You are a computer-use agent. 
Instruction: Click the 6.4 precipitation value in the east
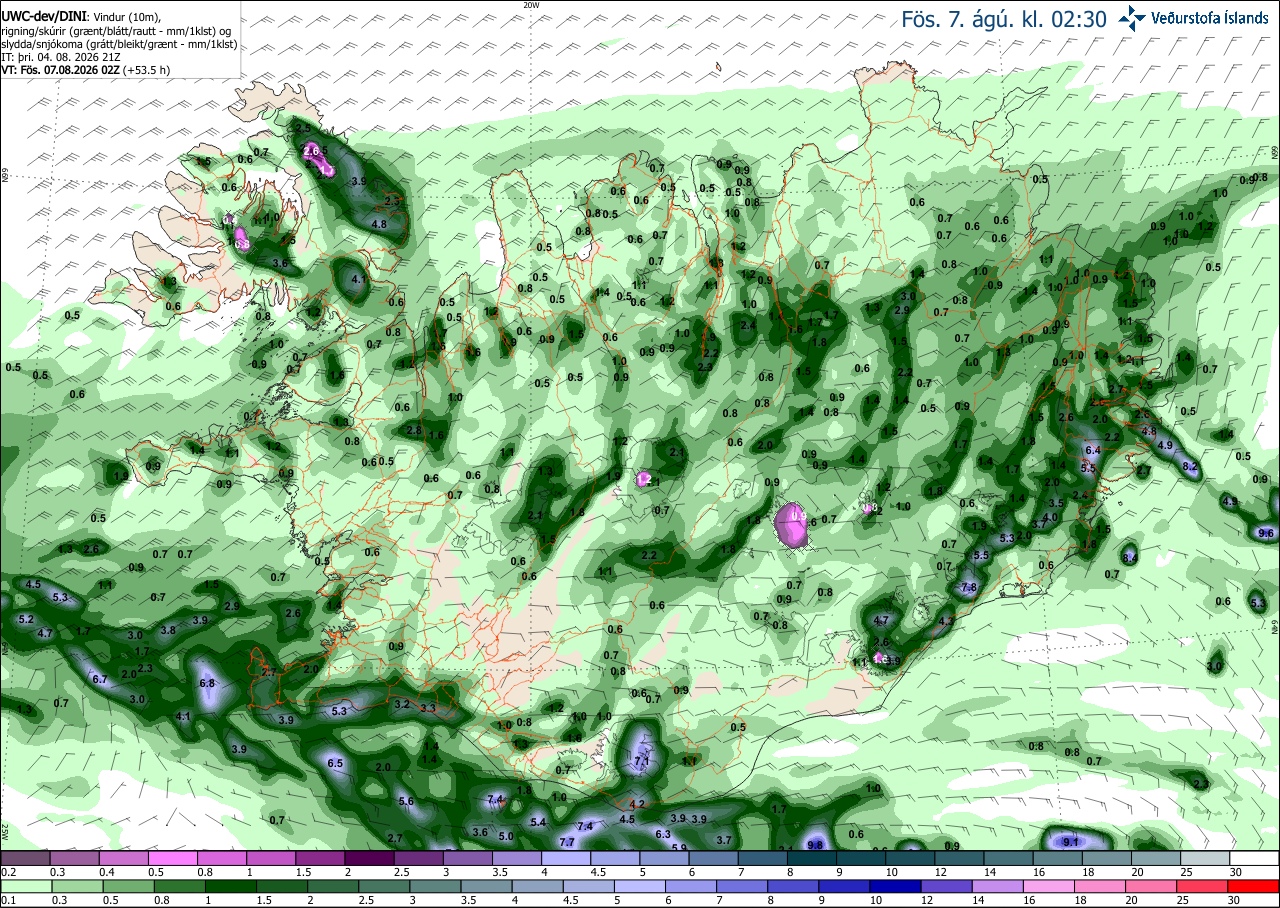click(1092, 451)
